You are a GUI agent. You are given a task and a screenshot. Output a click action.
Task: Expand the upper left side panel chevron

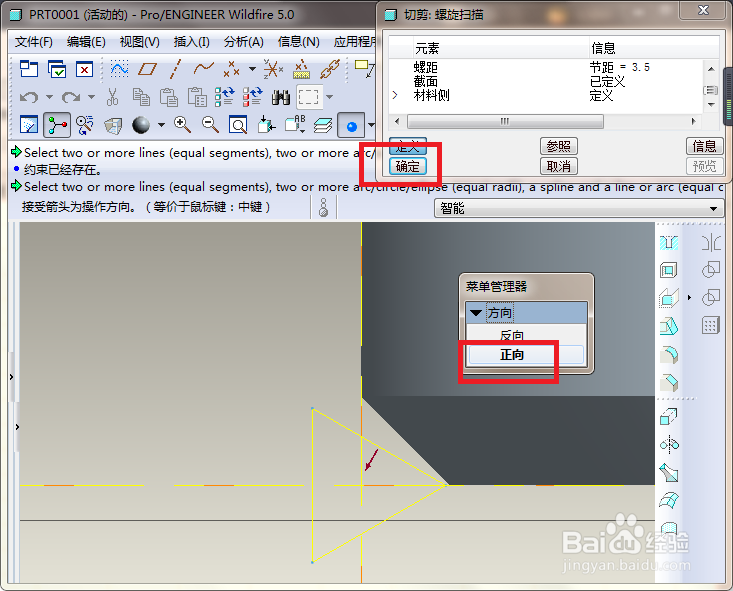click(11, 377)
